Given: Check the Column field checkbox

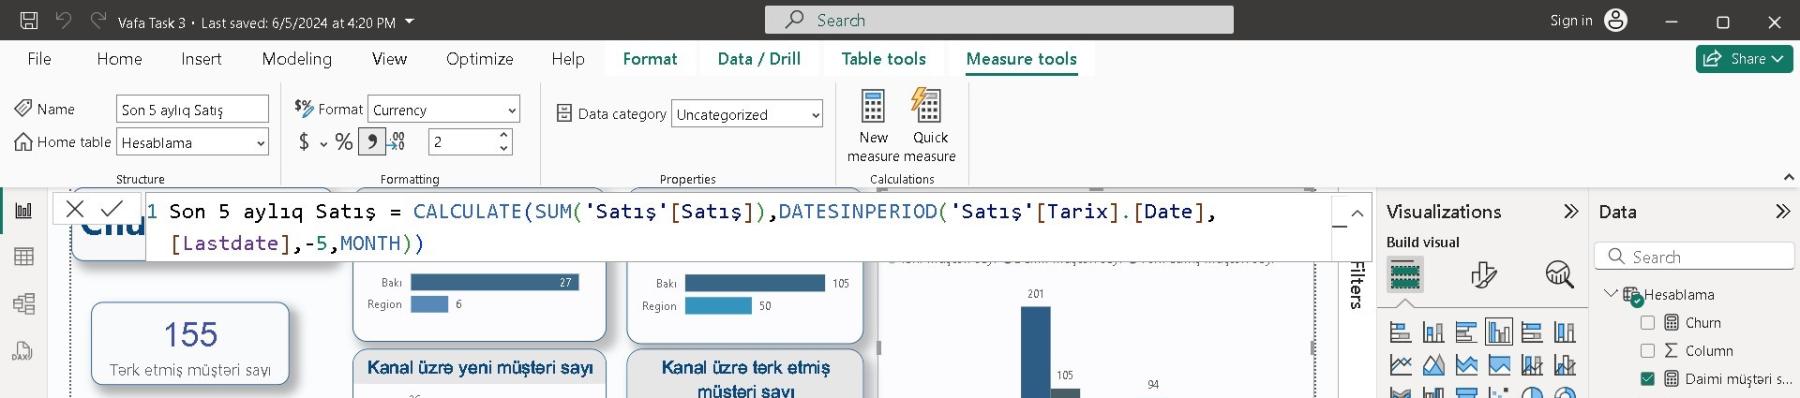Looking at the screenshot, I should pyautogui.click(x=1648, y=350).
